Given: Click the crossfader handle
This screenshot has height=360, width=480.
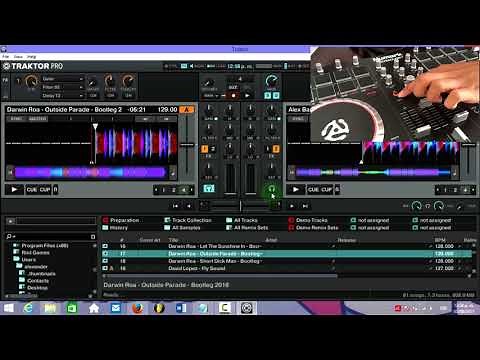Looking at the screenshot, I should pyautogui.click(x=240, y=206).
